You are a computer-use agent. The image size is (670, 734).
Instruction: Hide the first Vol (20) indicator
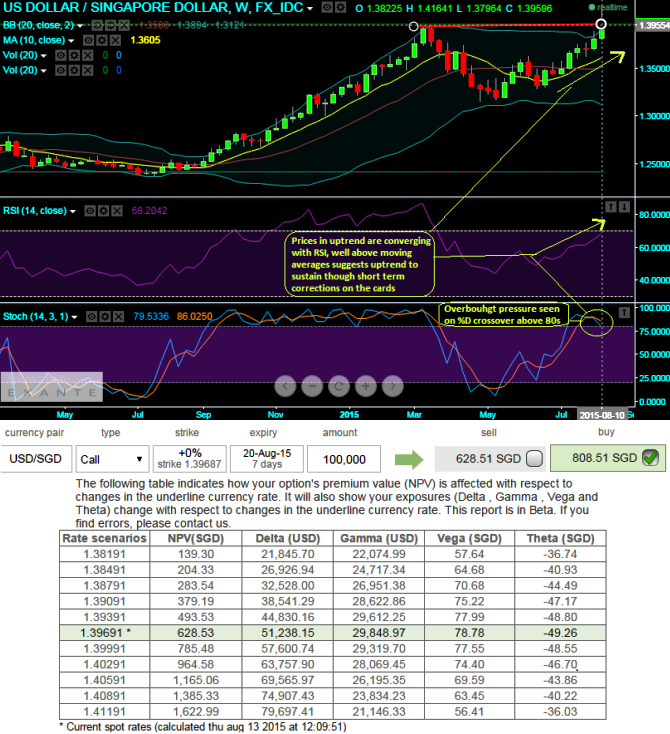point(60,55)
